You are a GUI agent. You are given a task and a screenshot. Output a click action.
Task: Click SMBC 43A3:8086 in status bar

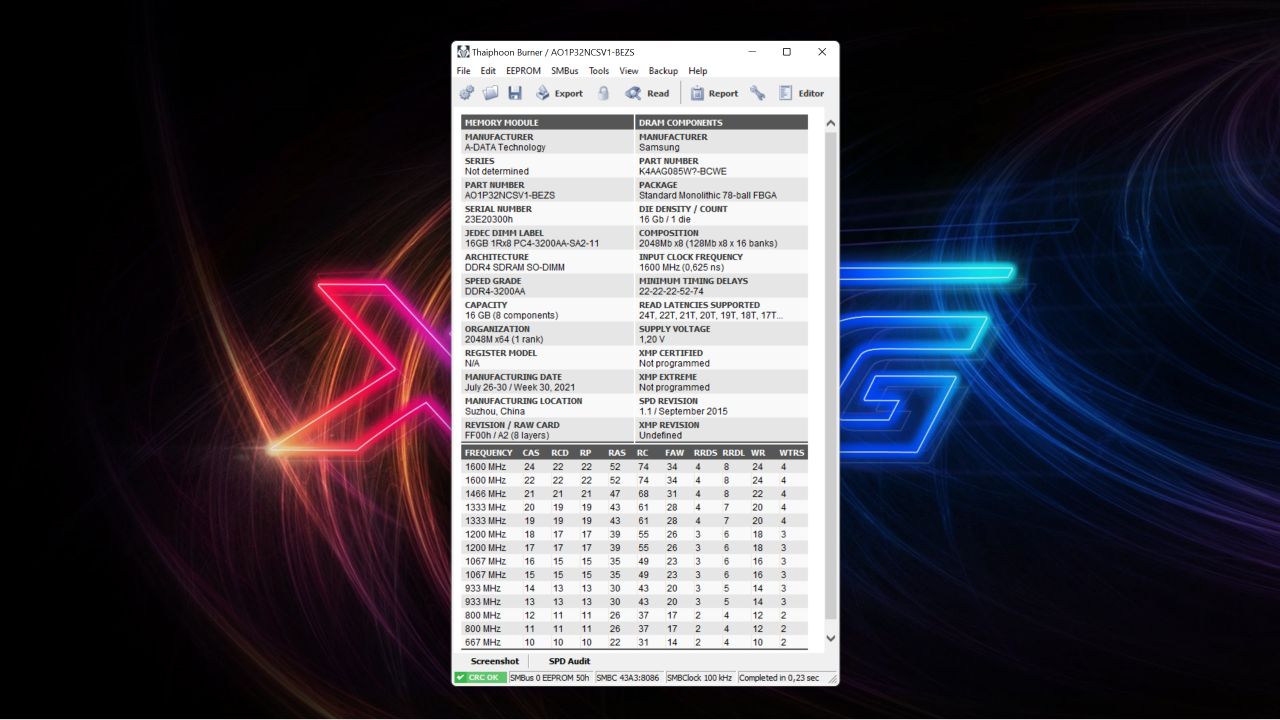629,678
